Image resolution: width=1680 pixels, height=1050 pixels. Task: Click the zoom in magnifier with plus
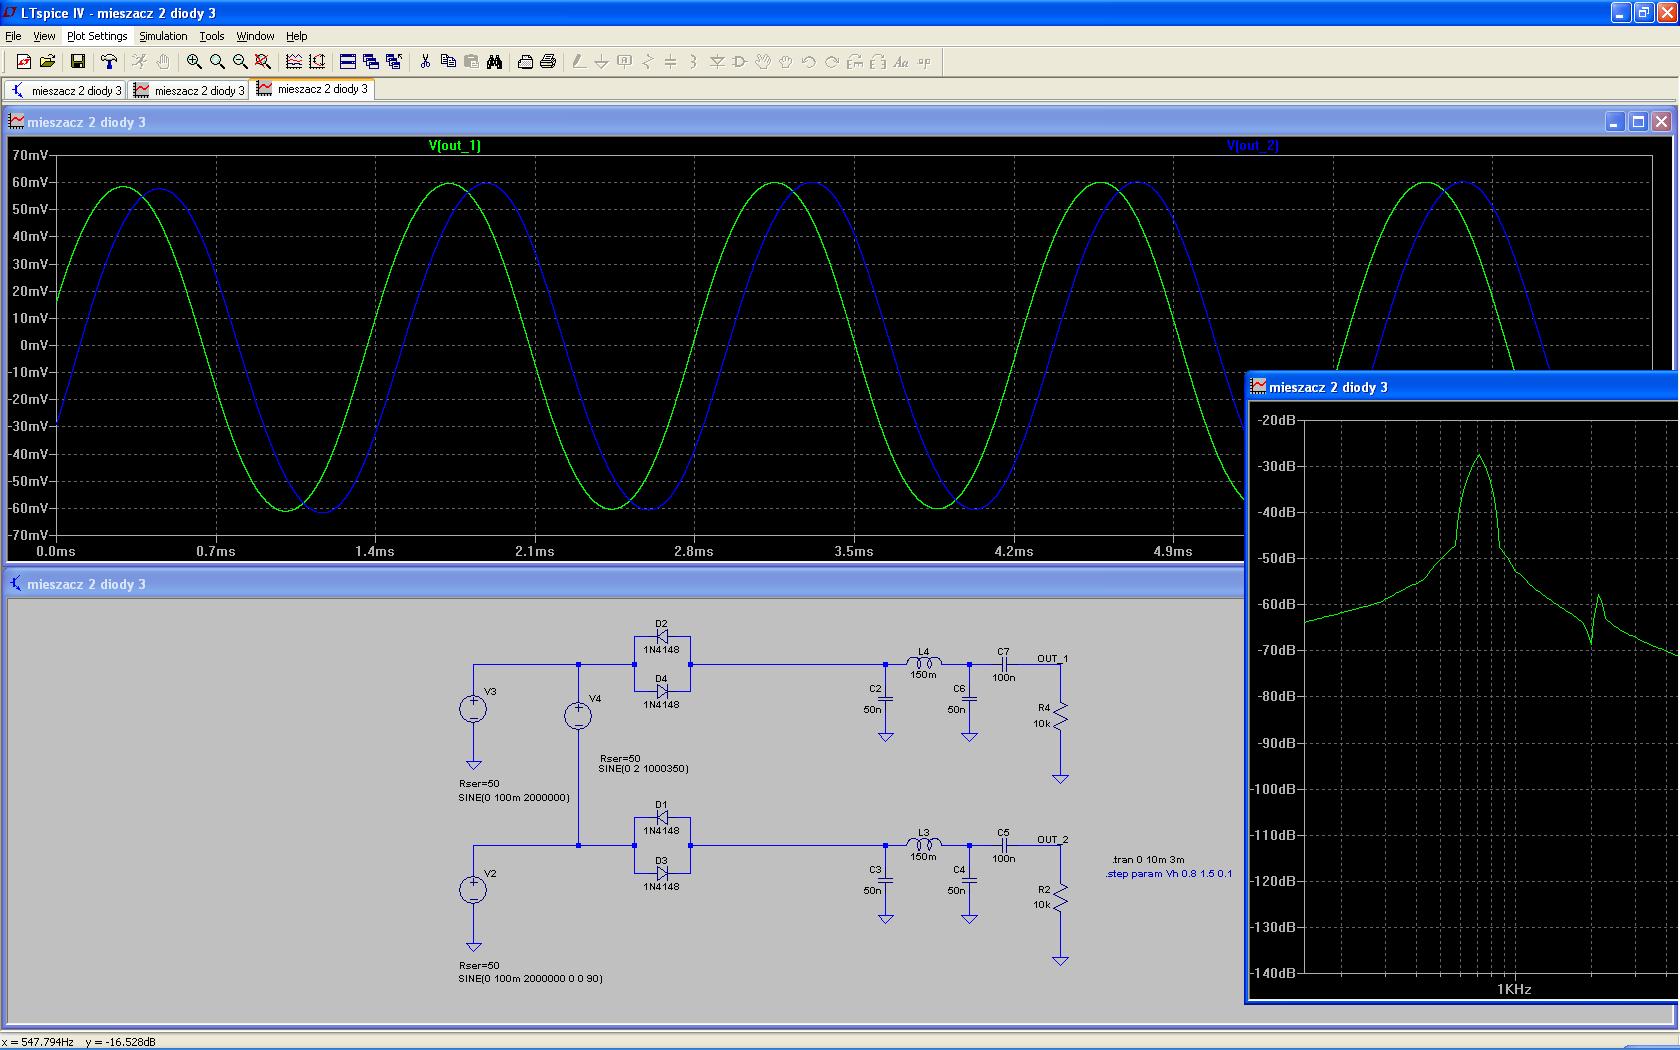click(194, 62)
